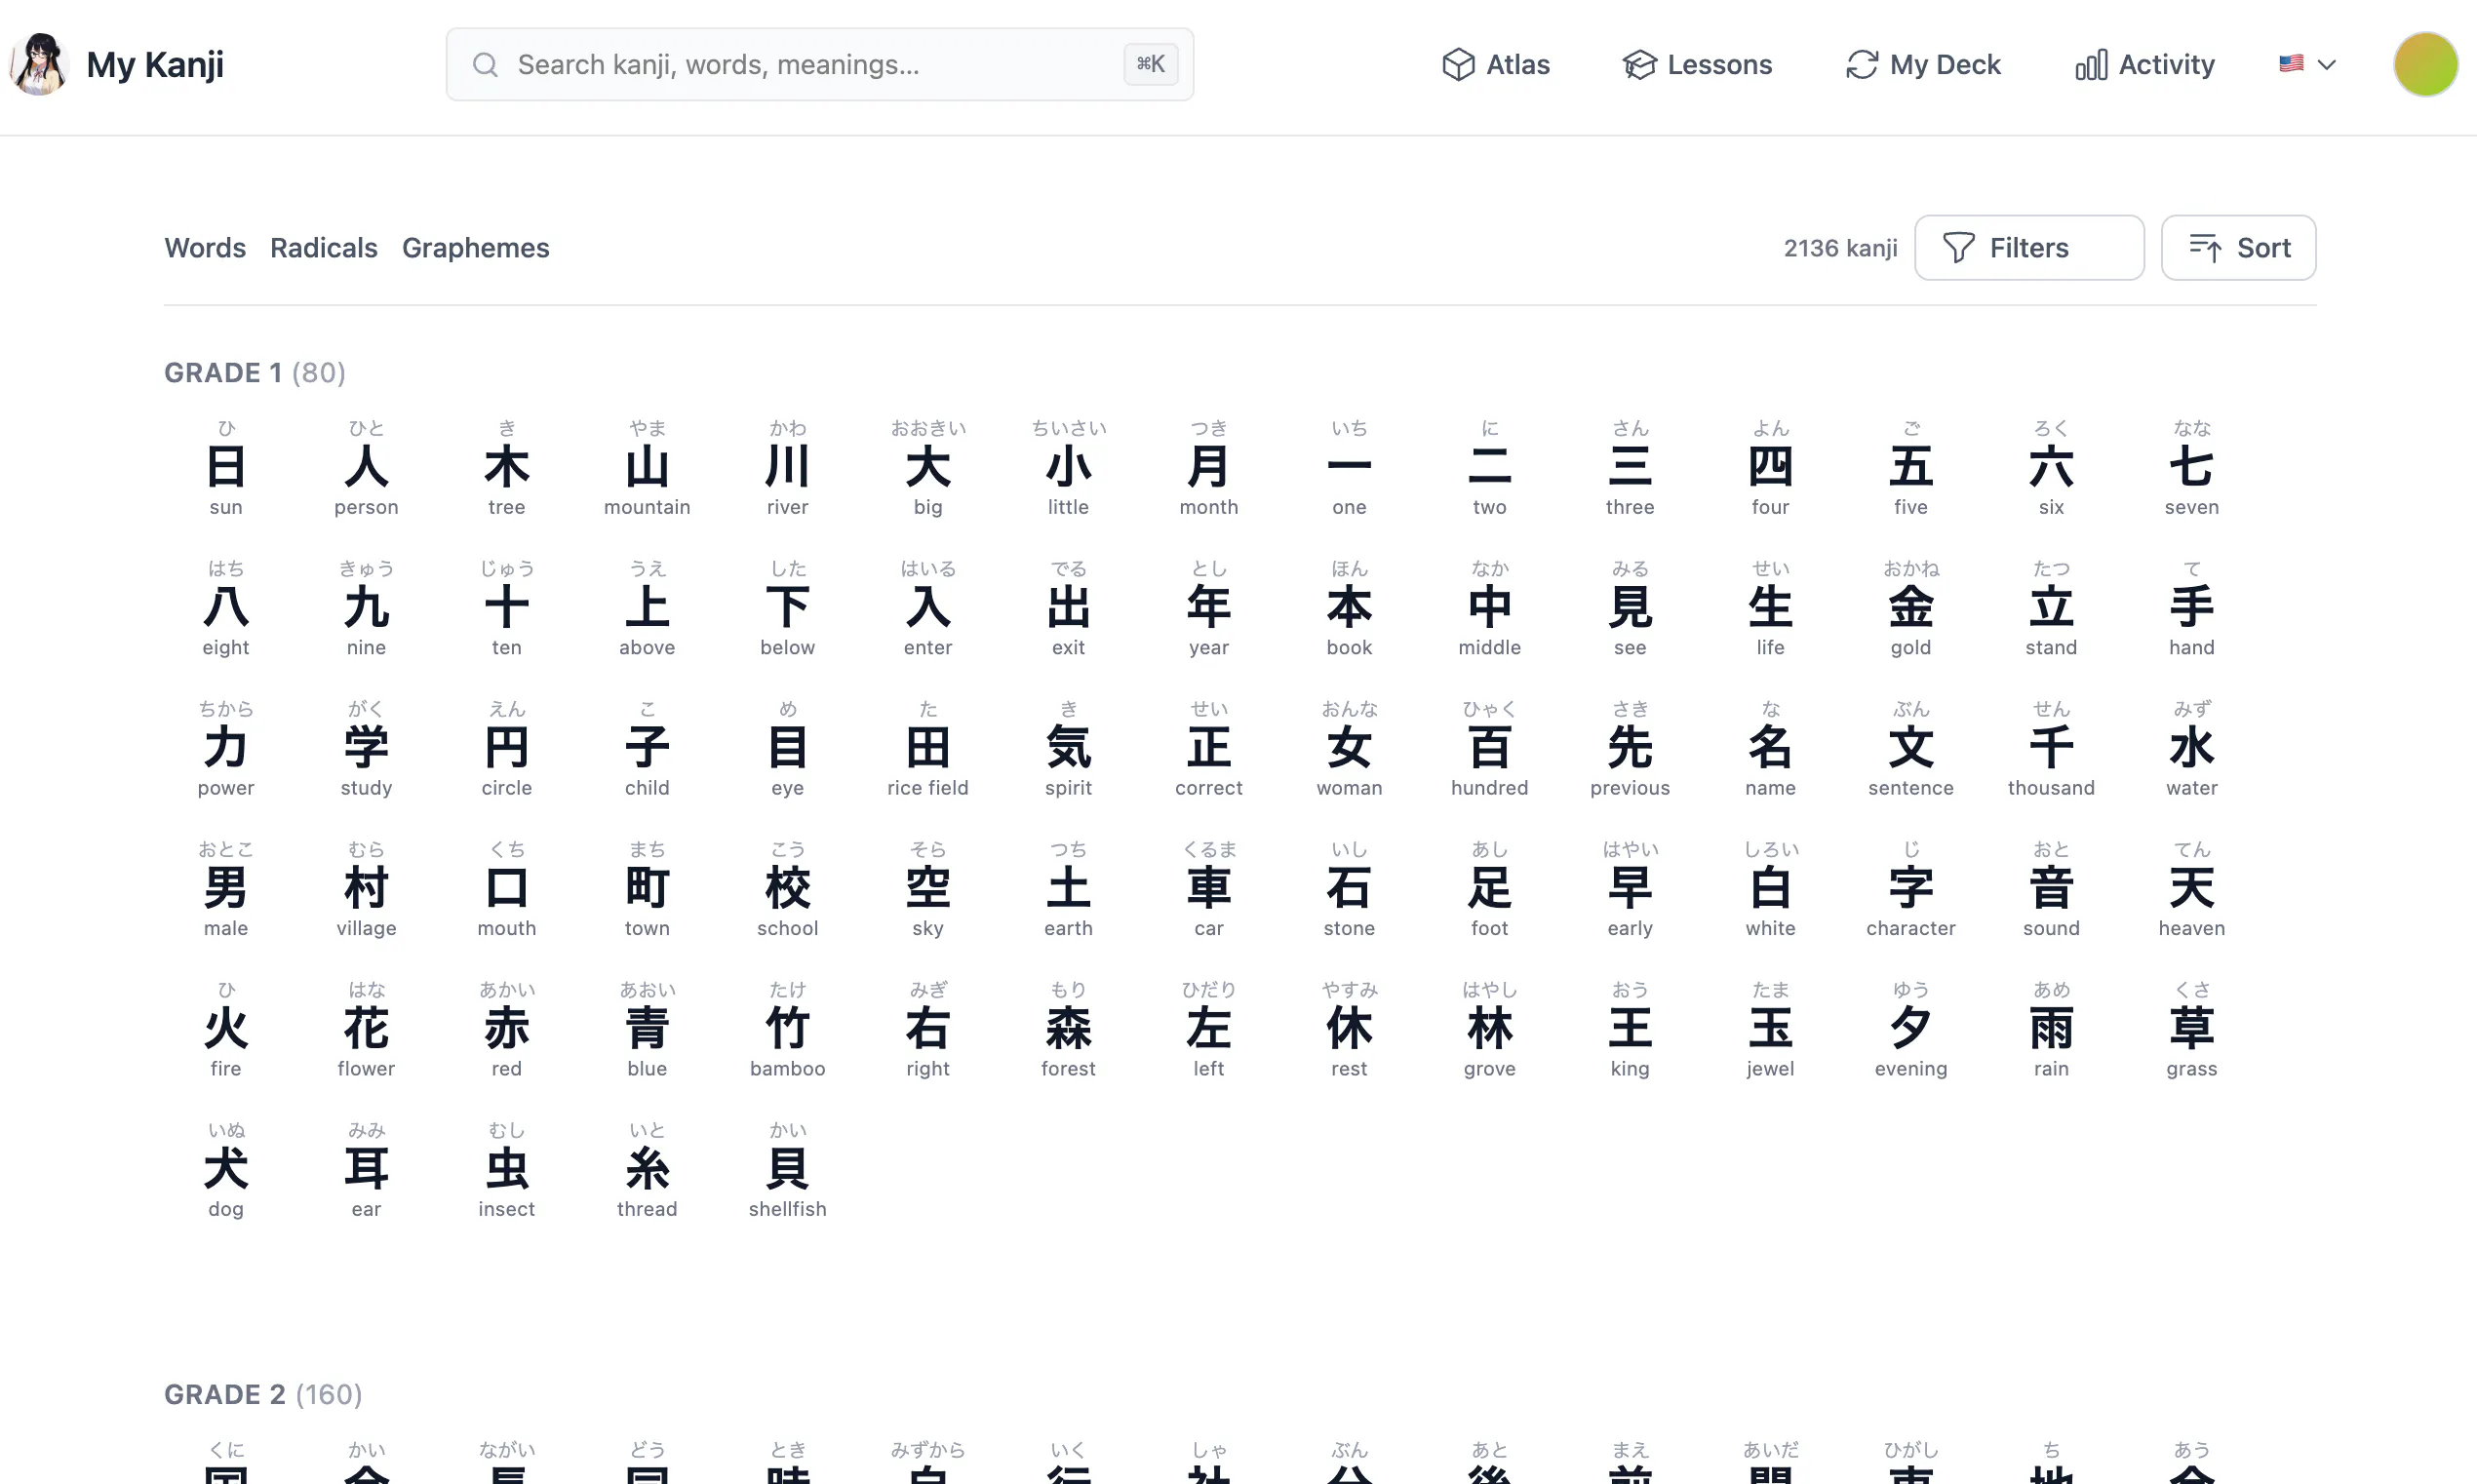Open the 金 gold kanji
Viewport: 2477px width, 1484px height.
click(x=1911, y=607)
